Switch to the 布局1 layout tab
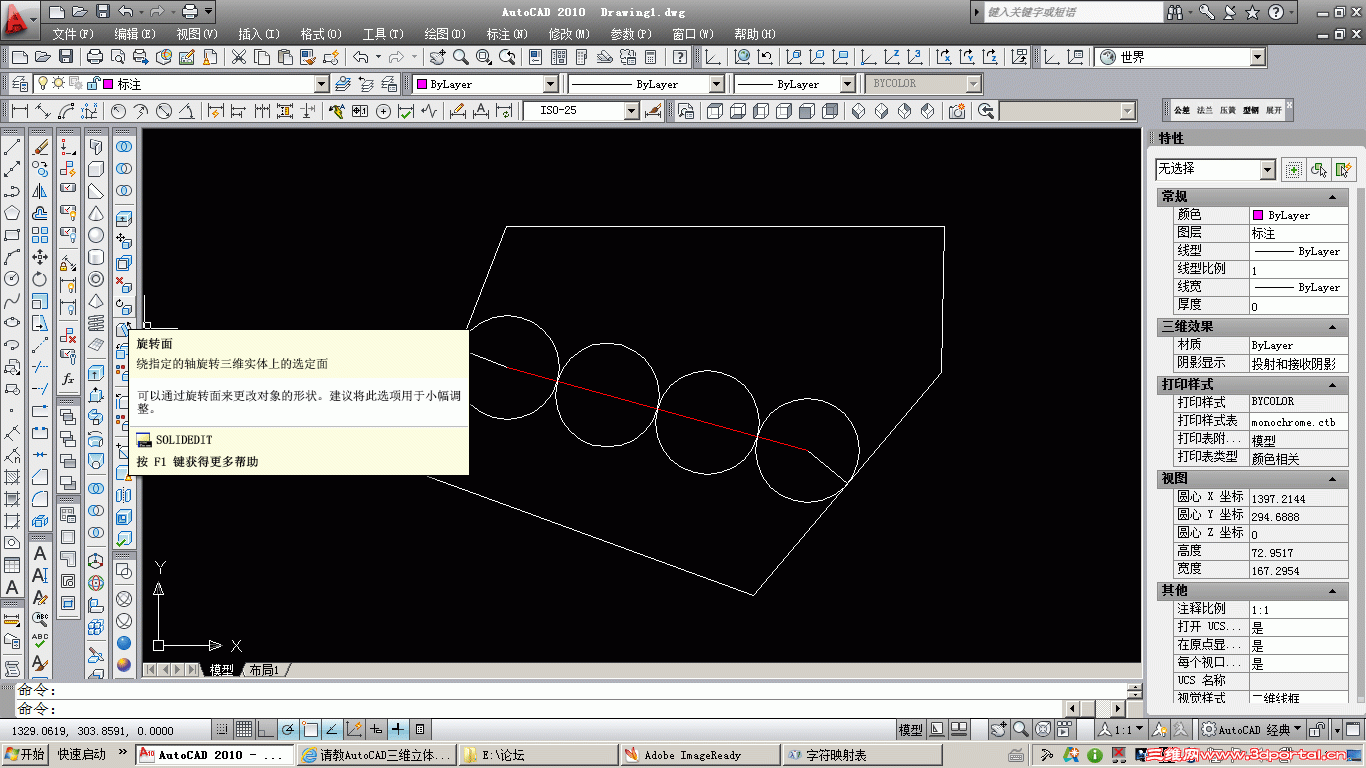Viewport: 1366px width, 768px height. click(x=264, y=670)
